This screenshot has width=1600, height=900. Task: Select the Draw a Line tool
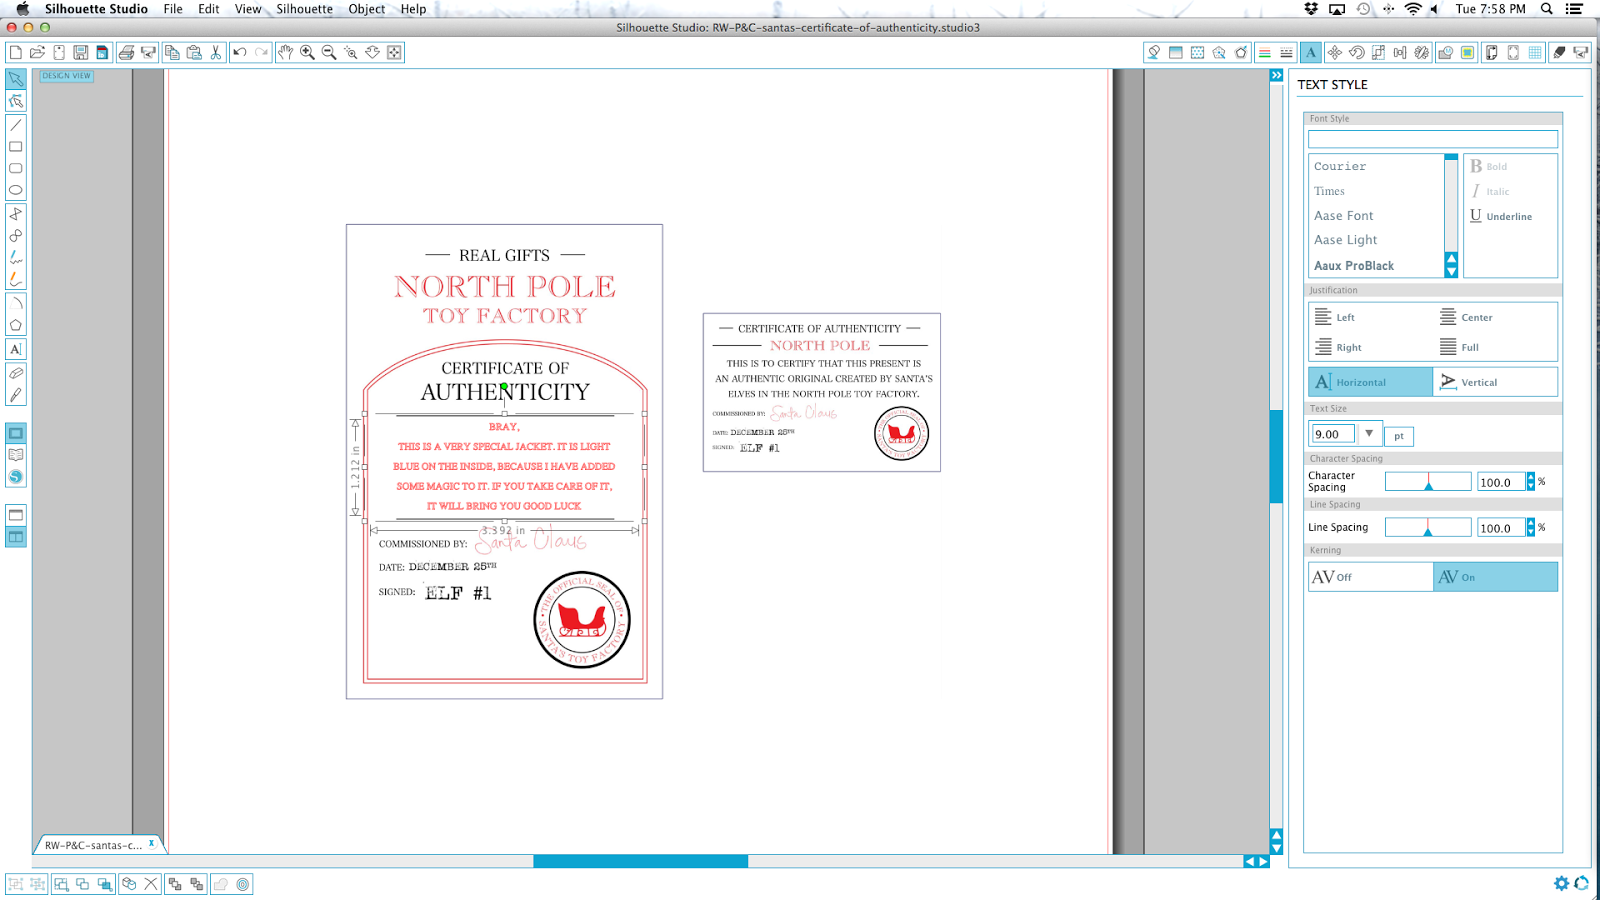pyautogui.click(x=16, y=125)
